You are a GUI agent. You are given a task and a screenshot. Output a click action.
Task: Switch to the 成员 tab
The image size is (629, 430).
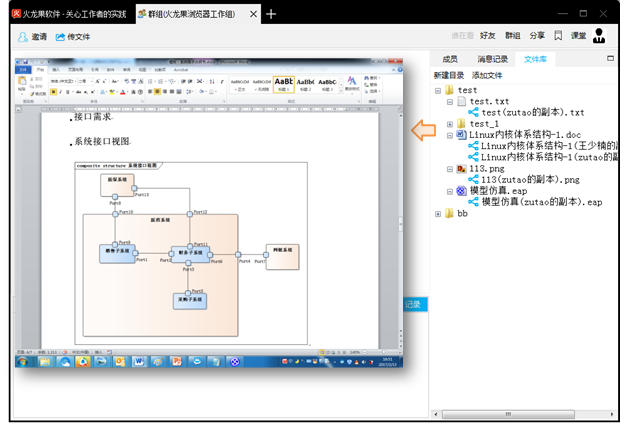pos(450,59)
